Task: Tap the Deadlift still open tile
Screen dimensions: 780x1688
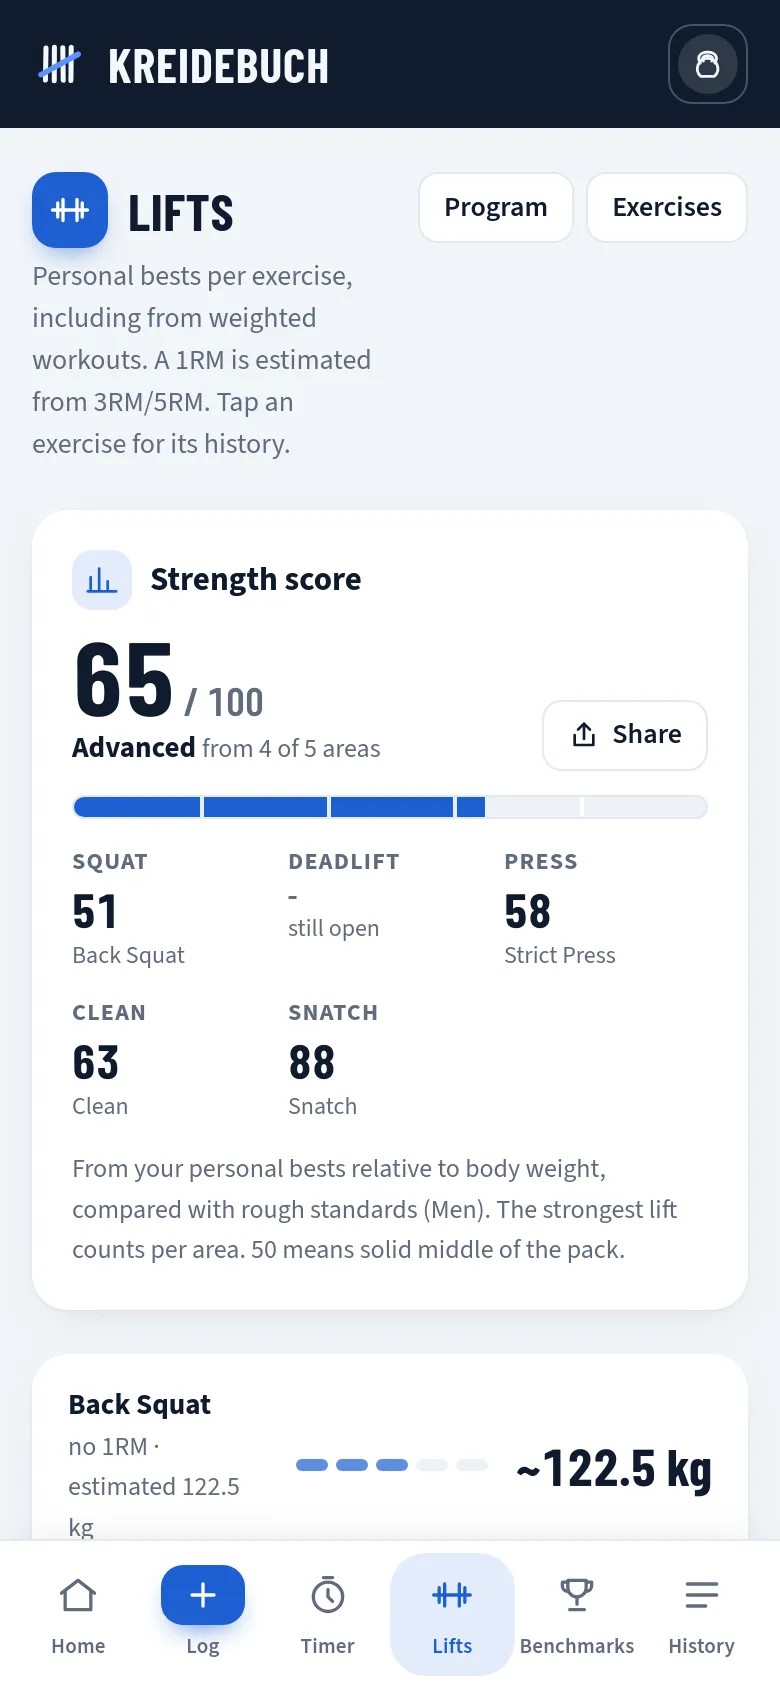Action: click(381, 896)
